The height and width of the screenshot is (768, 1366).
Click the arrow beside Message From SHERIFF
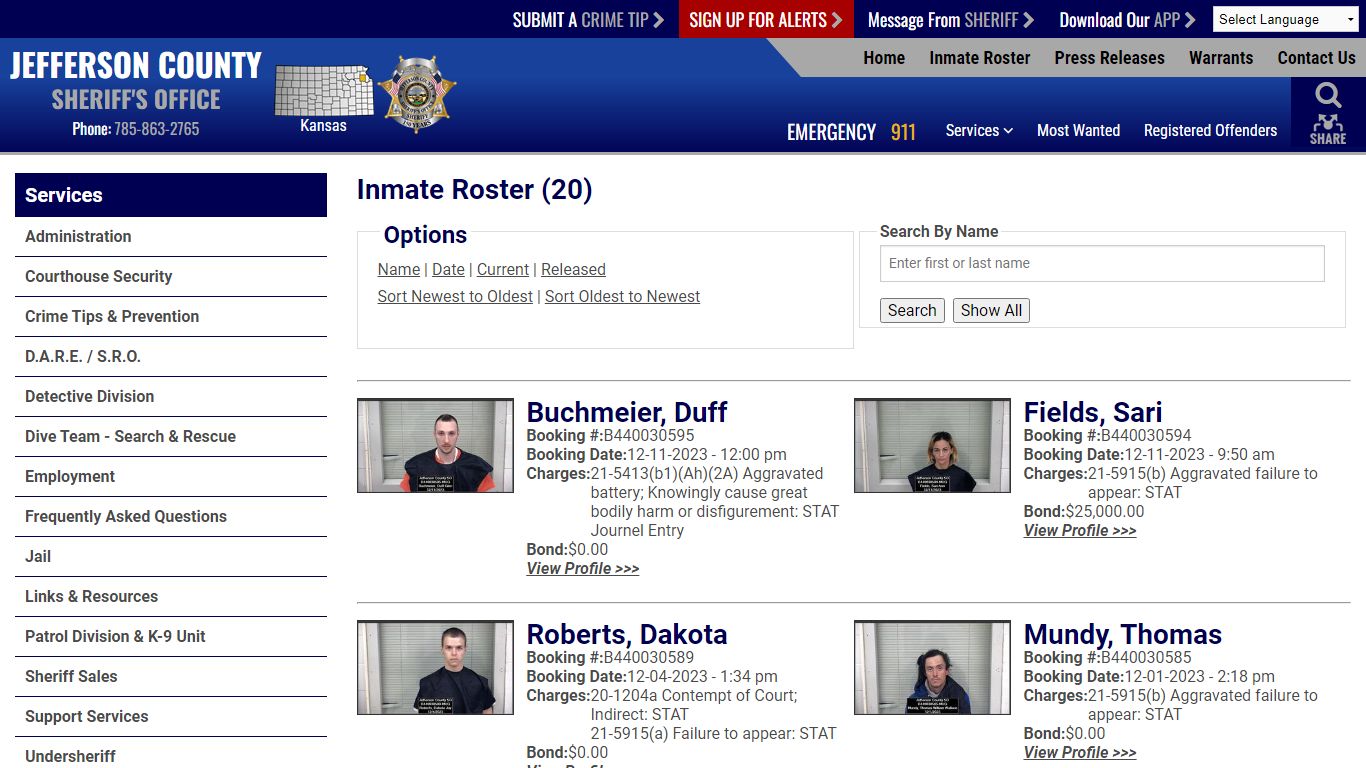[x=1030, y=19]
